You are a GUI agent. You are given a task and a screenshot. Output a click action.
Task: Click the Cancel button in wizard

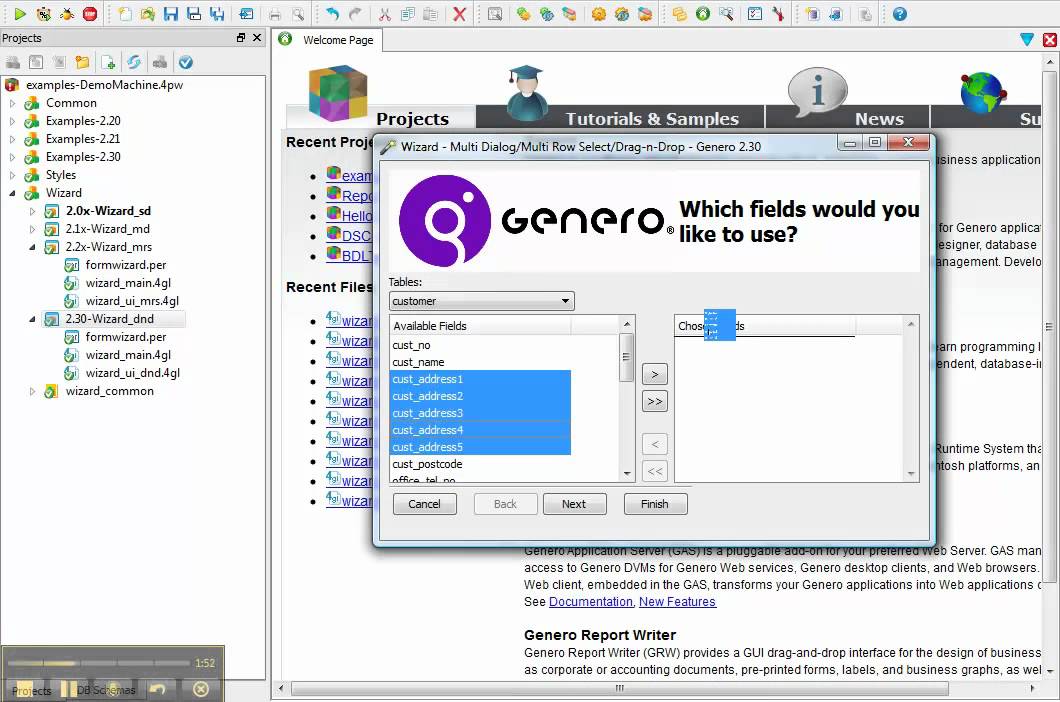pos(425,504)
